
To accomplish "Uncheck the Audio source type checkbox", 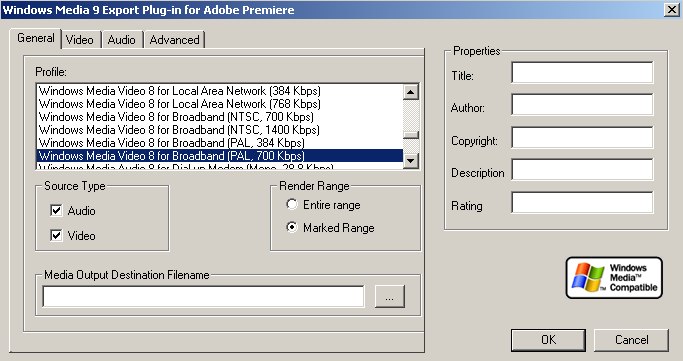I will [x=56, y=211].
